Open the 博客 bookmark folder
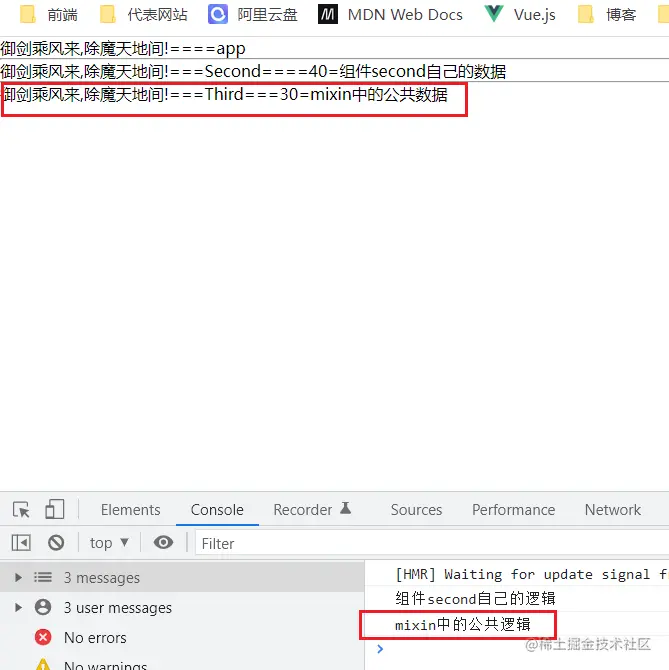This screenshot has height=670, width=669. [607, 15]
